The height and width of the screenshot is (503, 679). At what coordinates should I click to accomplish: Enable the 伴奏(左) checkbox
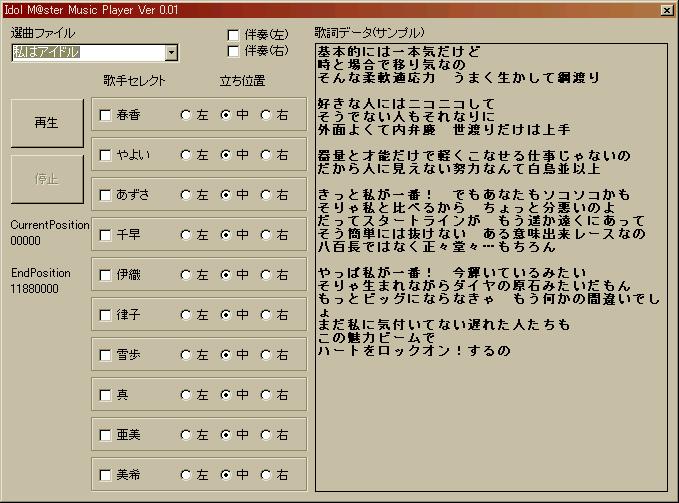(x=234, y=35)
